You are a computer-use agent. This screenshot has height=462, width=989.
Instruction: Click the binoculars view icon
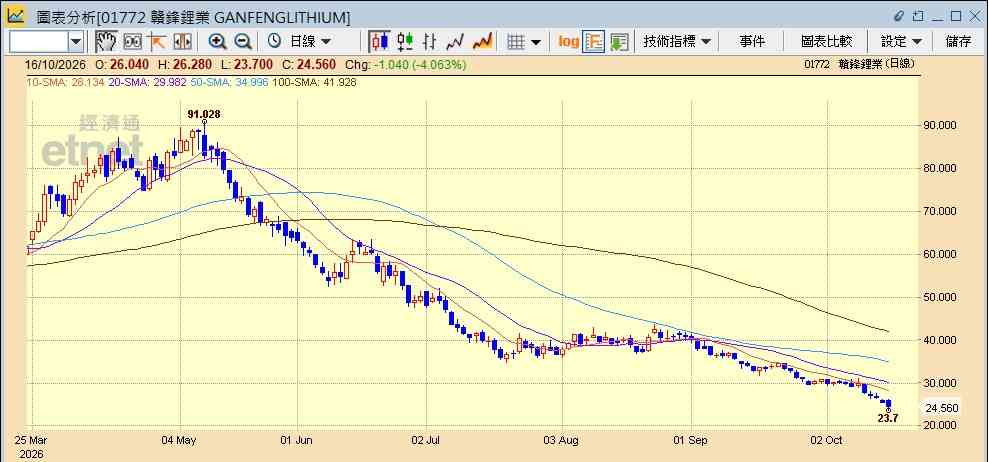click(x=132, y=42)
